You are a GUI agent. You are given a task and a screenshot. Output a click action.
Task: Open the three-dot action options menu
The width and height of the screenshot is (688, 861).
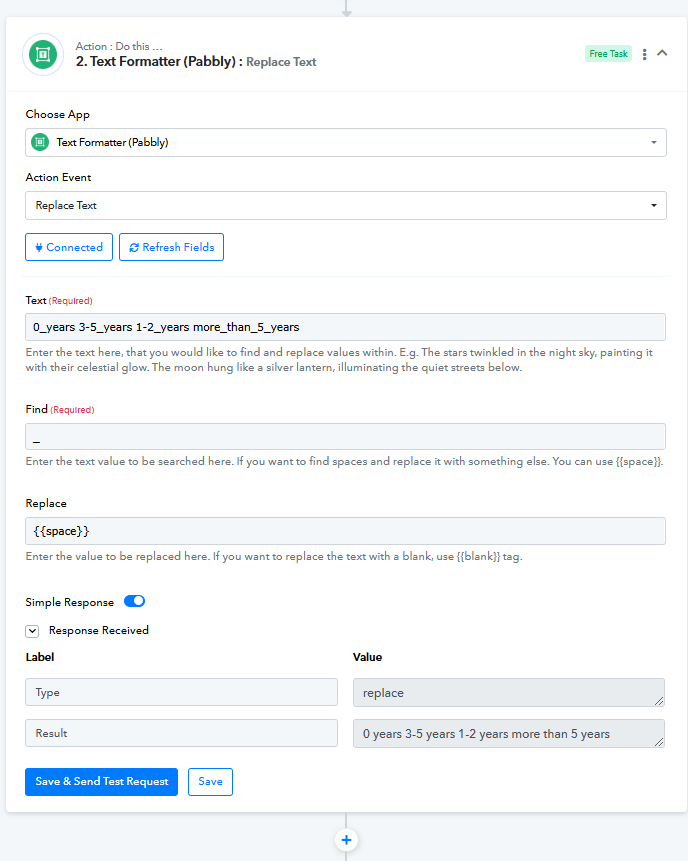pyautogui.click(x=645, y=54)
